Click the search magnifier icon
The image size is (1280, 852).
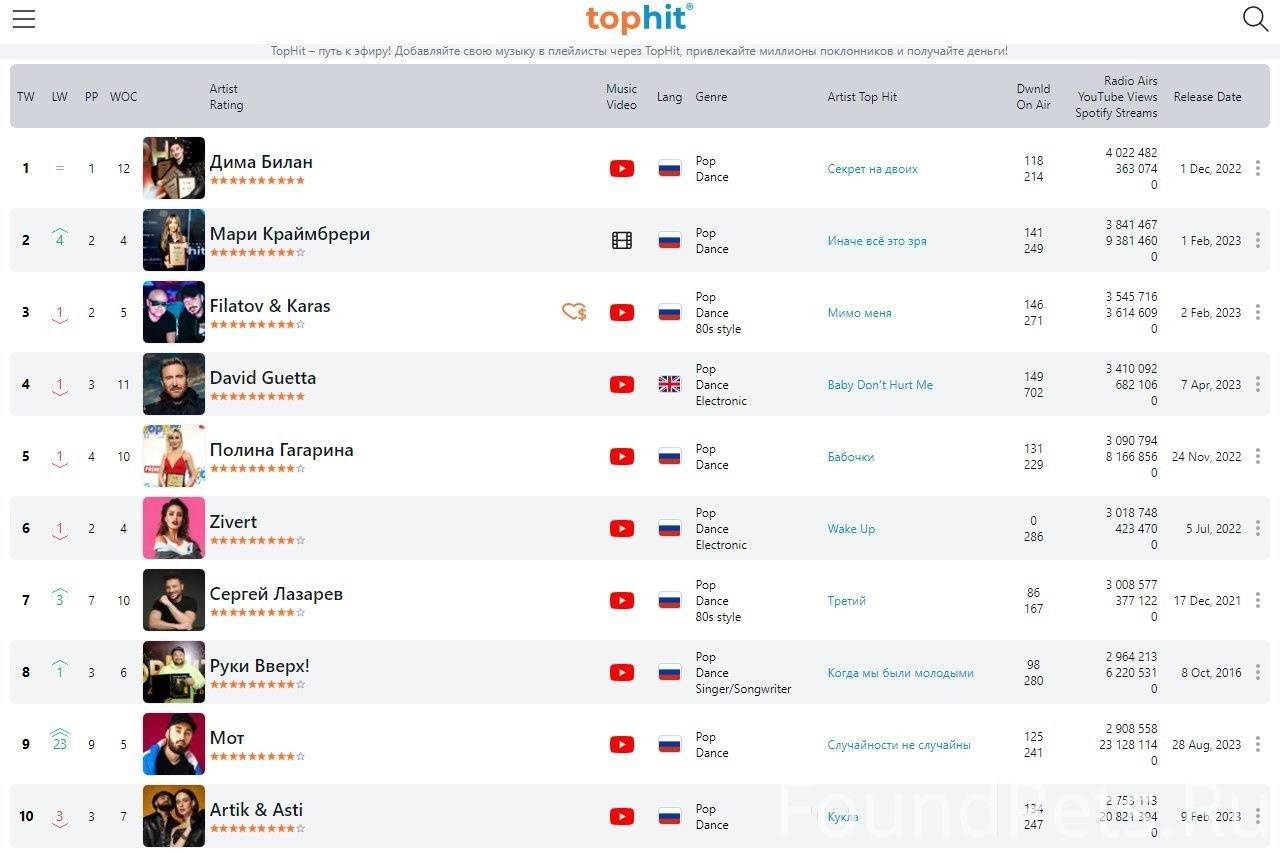point(1255,19)
